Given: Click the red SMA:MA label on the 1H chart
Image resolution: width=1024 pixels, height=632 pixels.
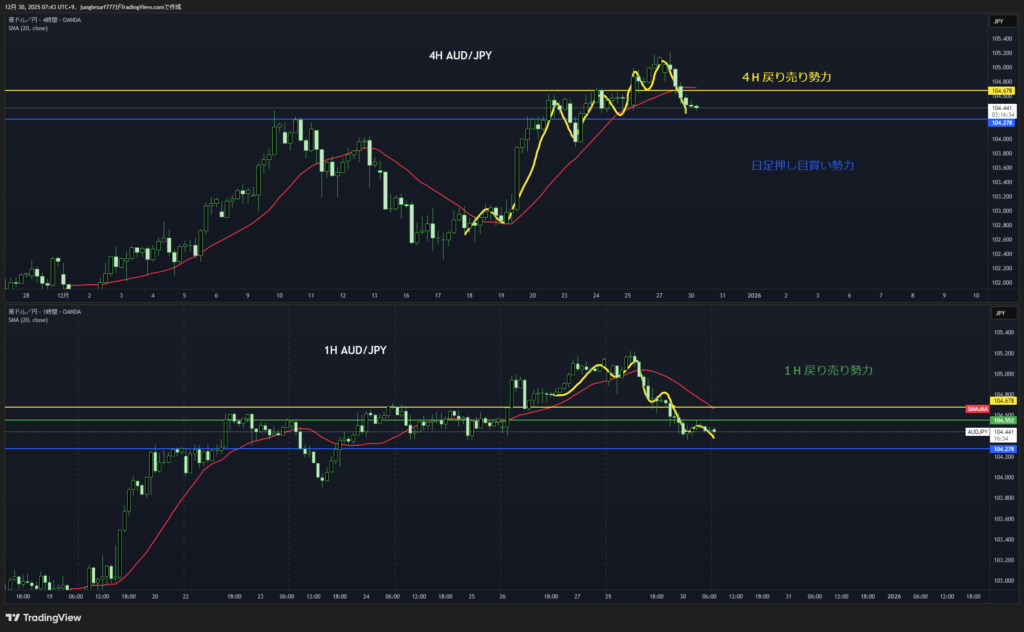Looking at the screenshot, I should click(x=977, y=409).
